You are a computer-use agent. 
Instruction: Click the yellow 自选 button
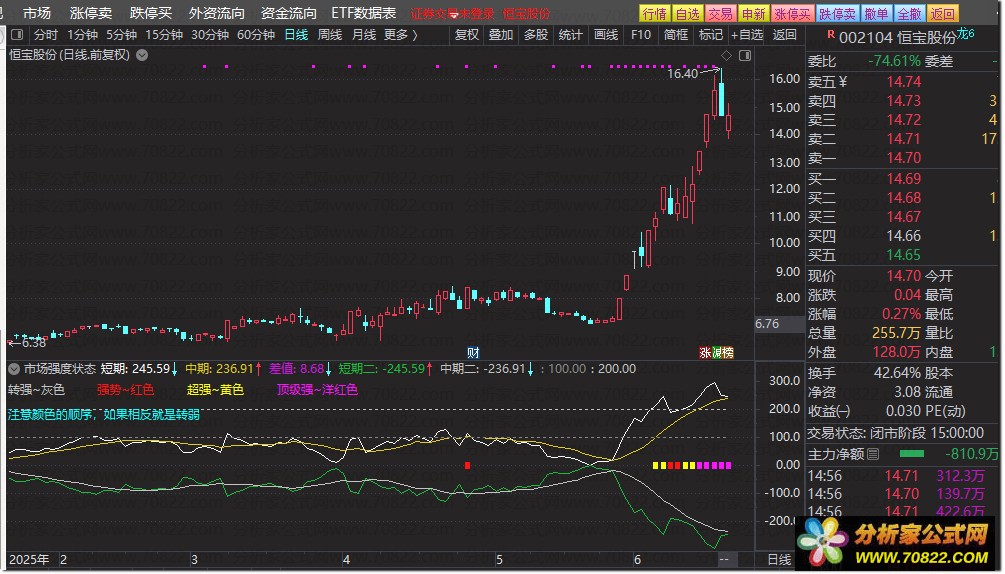[x=687, y=13]
